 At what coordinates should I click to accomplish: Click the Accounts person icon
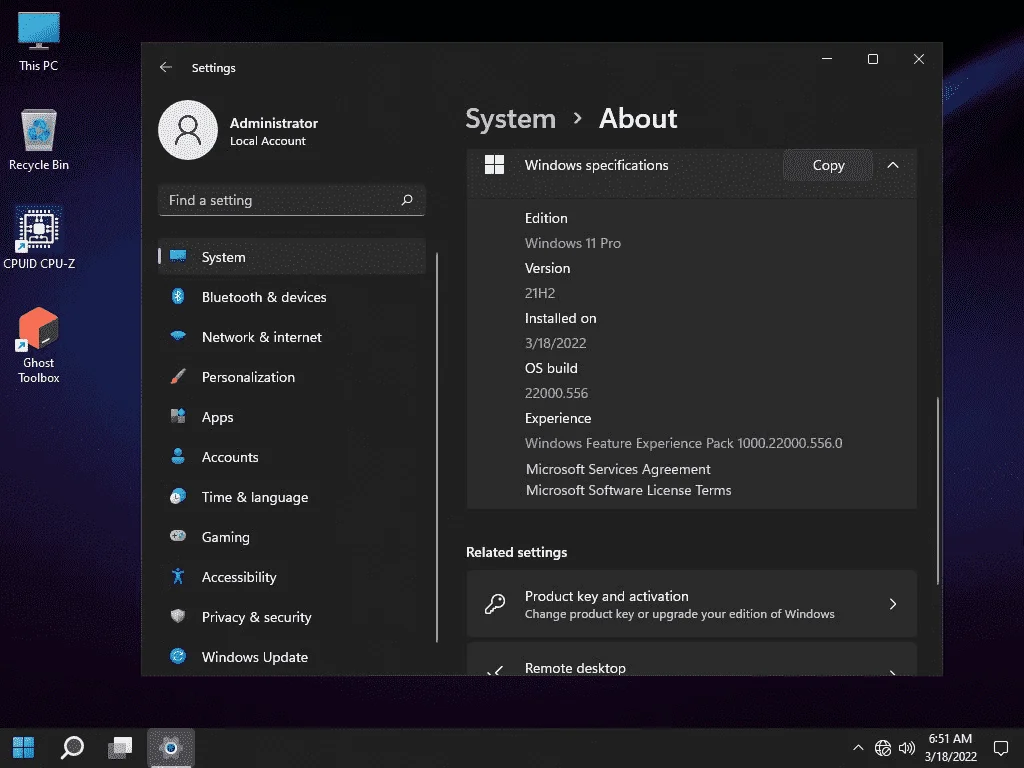tap(178, 456)
